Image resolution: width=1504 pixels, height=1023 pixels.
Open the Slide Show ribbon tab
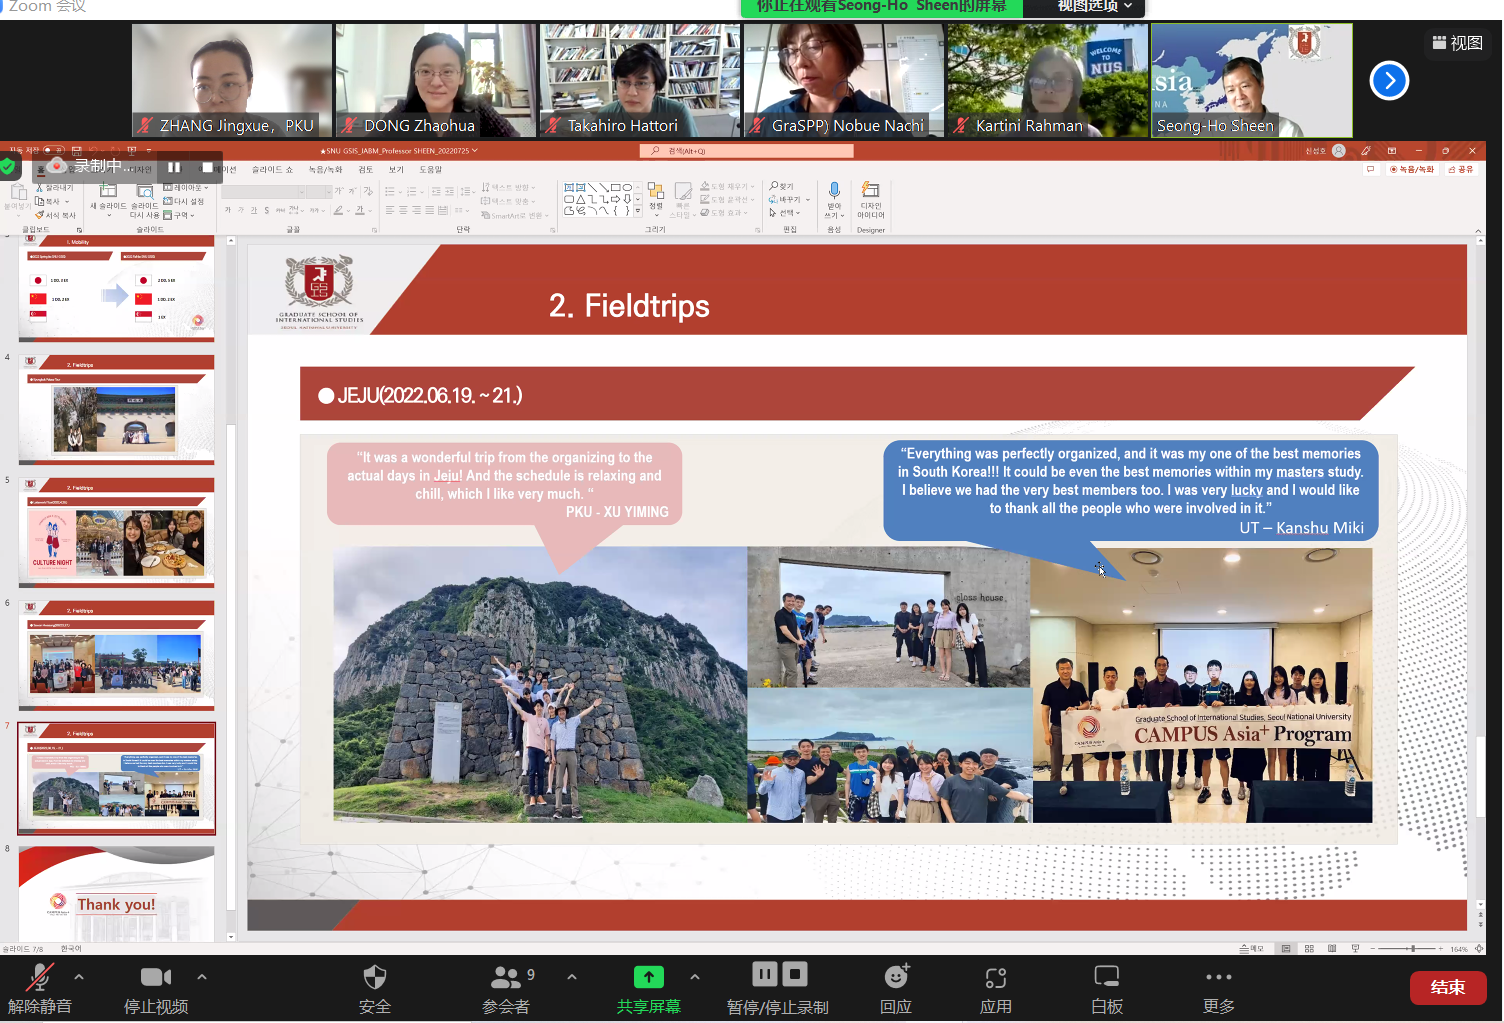point(272,170)
